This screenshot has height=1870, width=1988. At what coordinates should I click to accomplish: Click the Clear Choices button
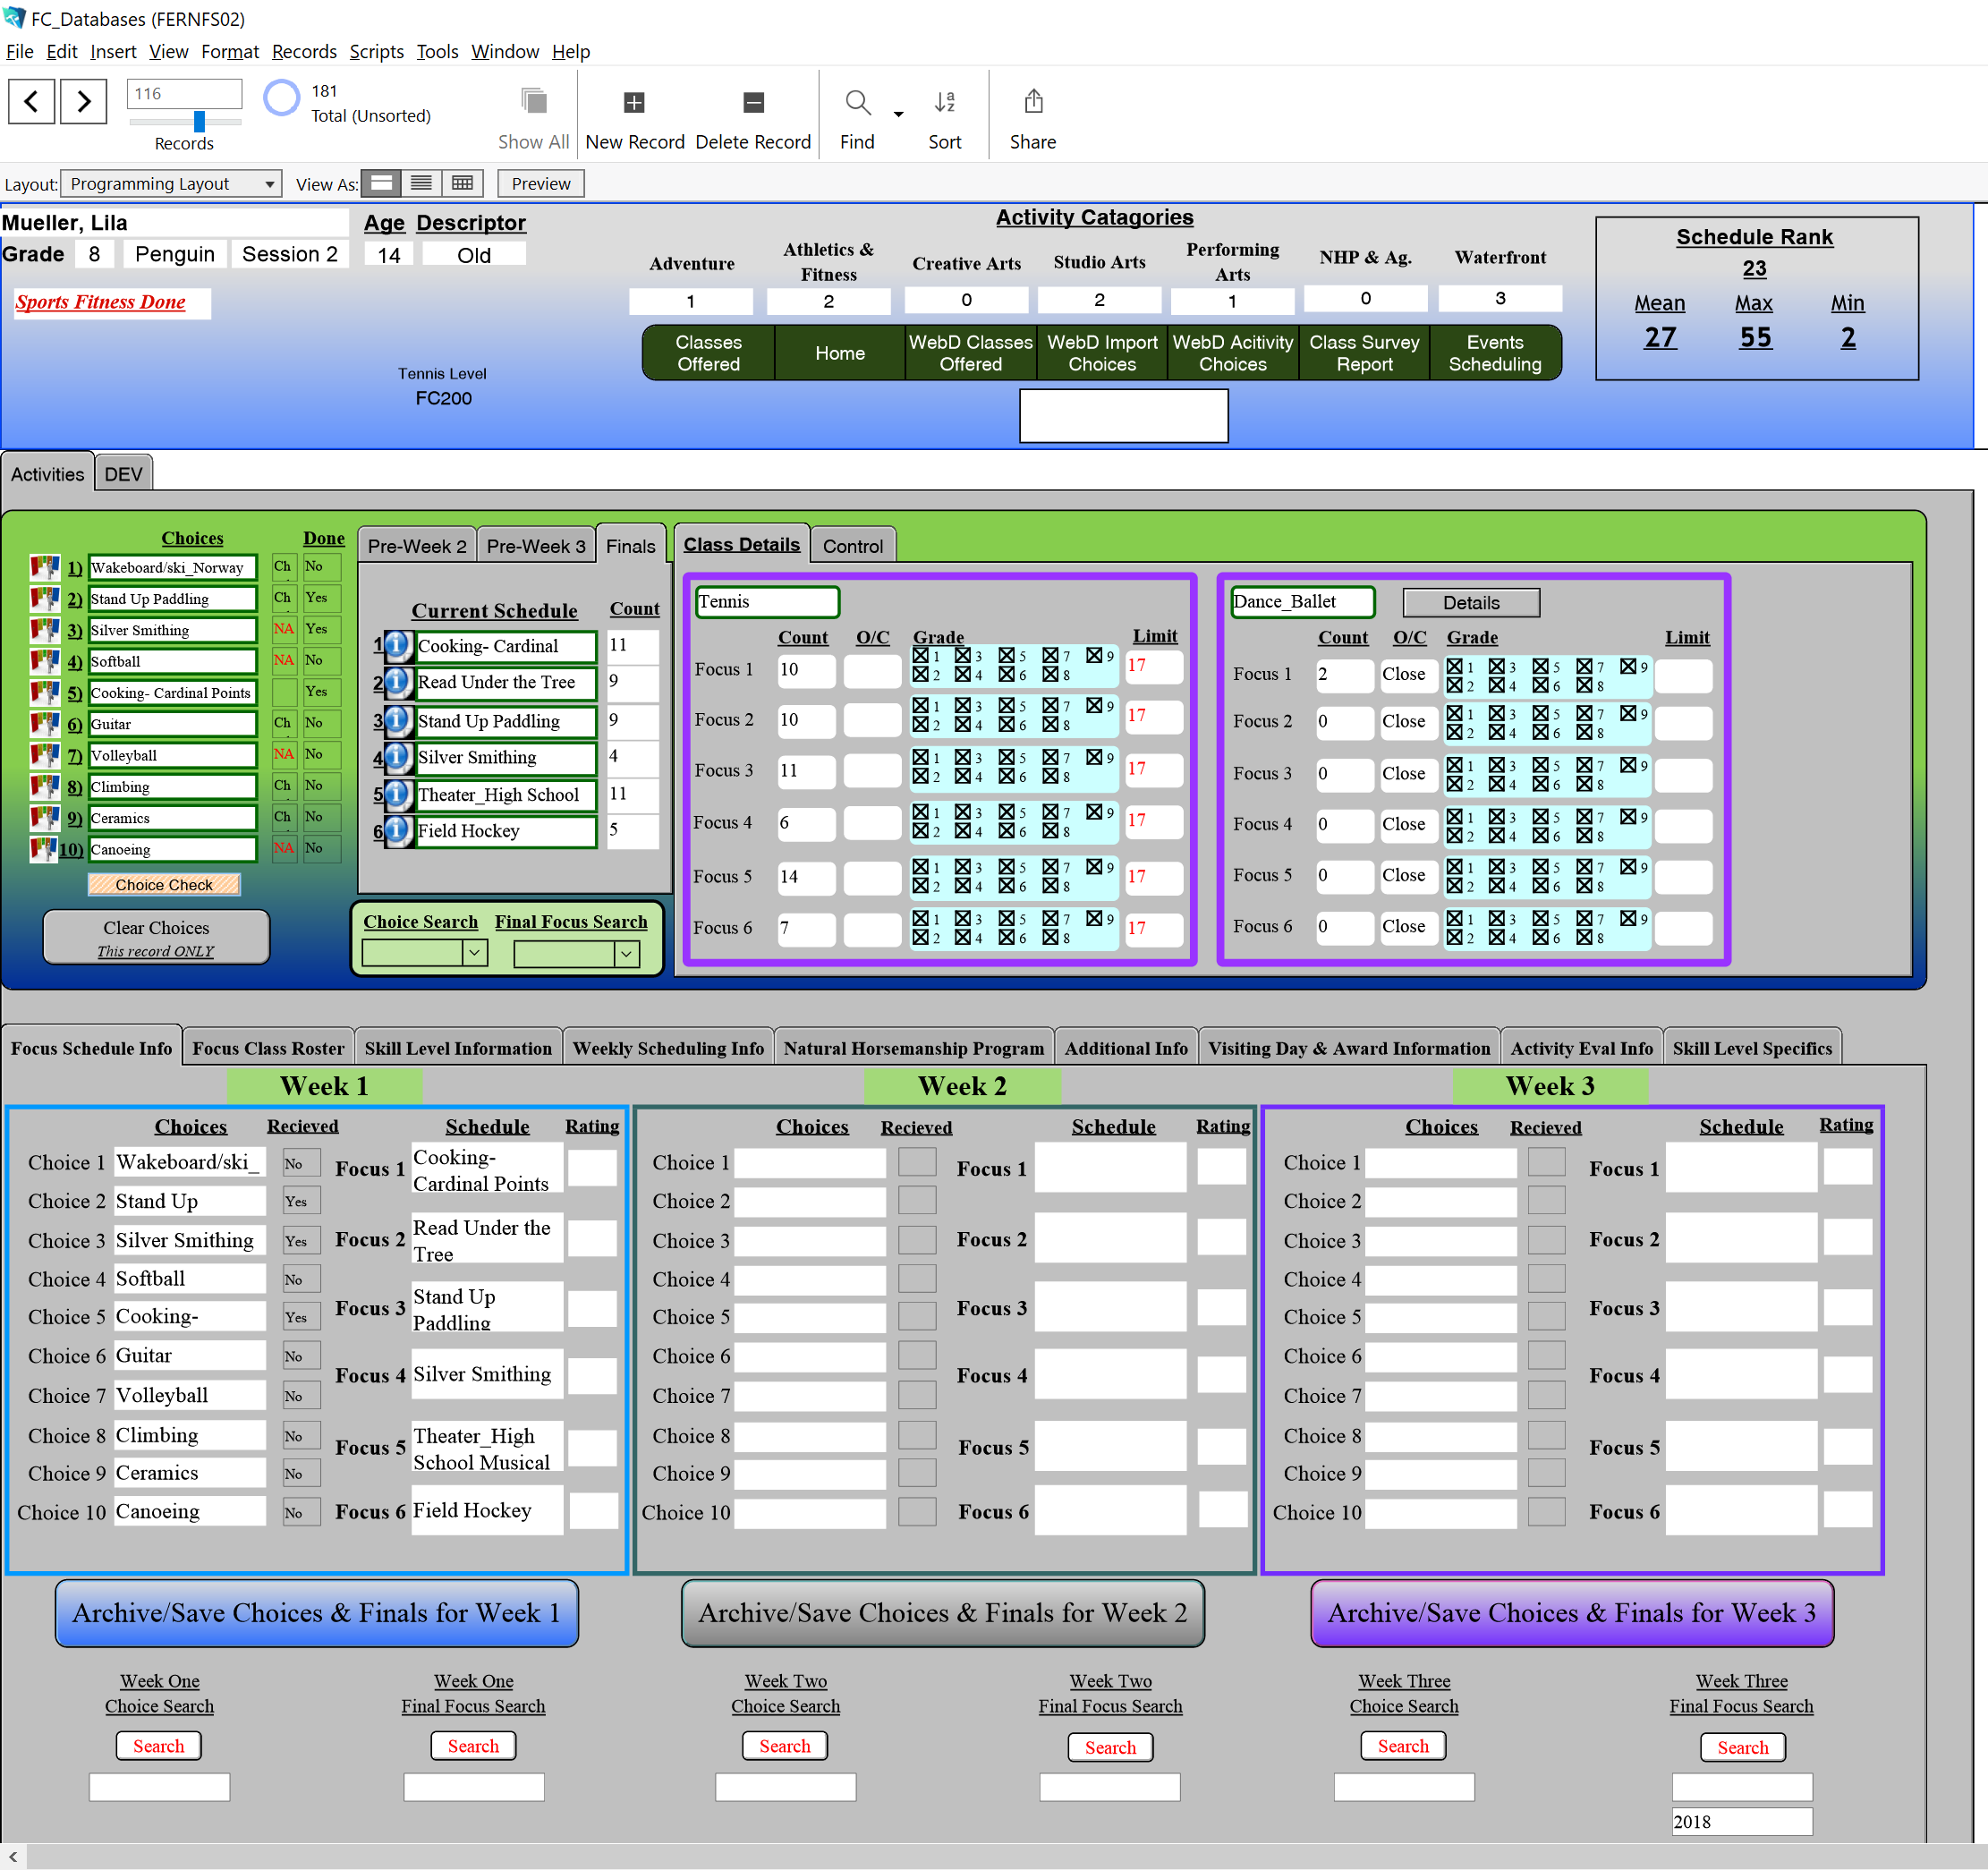(x=156, y=937)
